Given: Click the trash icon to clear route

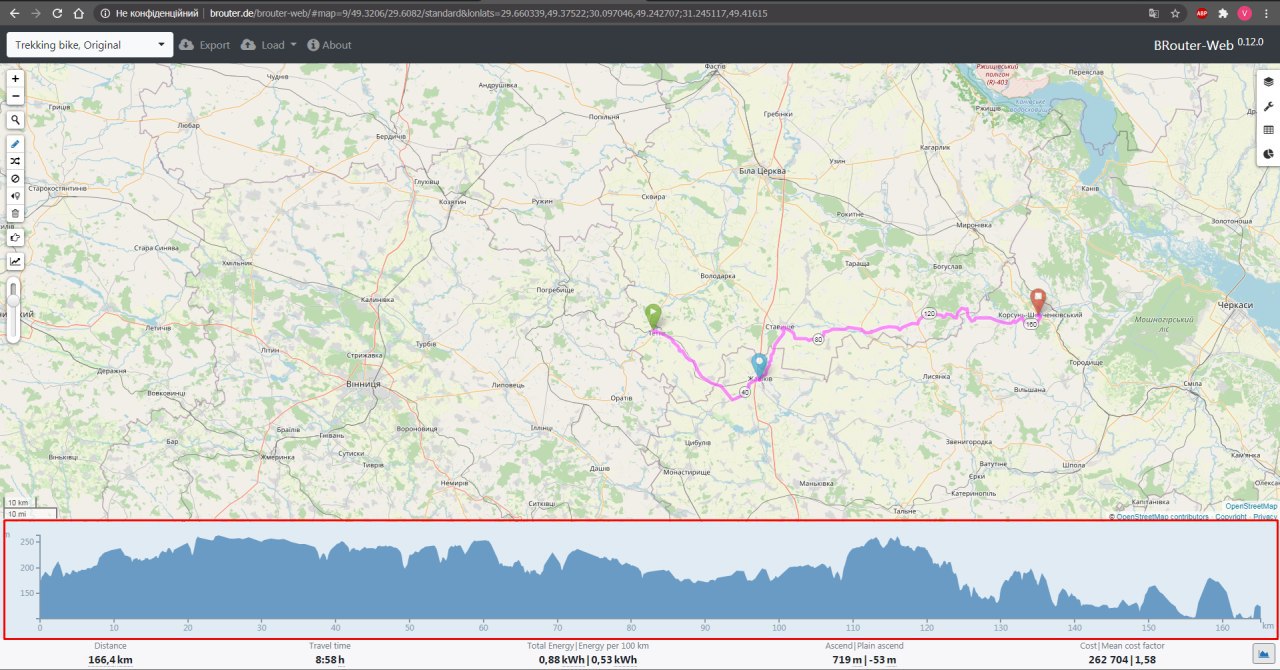Looking at the screenshot, I should pyautogui.click(x=15, y=213).
